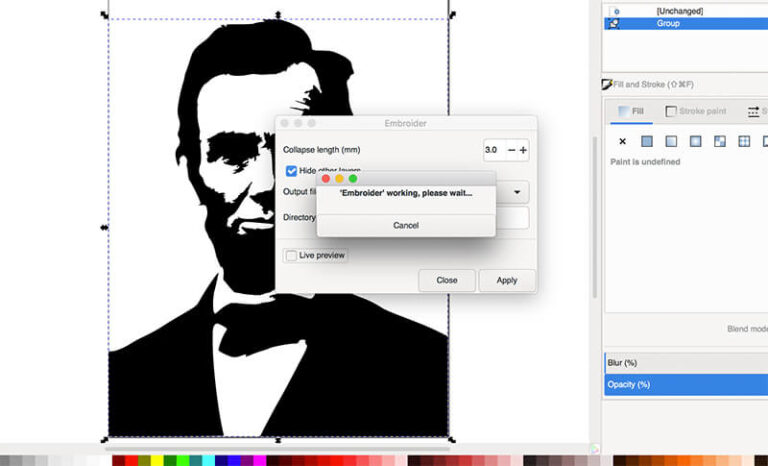Click Close in the Embroider dialog
768x466 pixels.
coord(447,280)
